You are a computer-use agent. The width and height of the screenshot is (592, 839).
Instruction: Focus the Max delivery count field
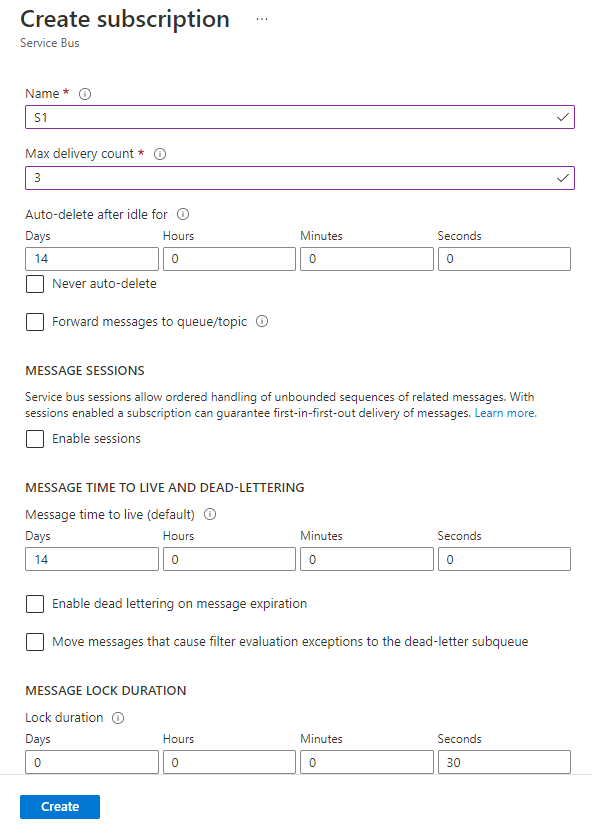click(x=300, y=178)
